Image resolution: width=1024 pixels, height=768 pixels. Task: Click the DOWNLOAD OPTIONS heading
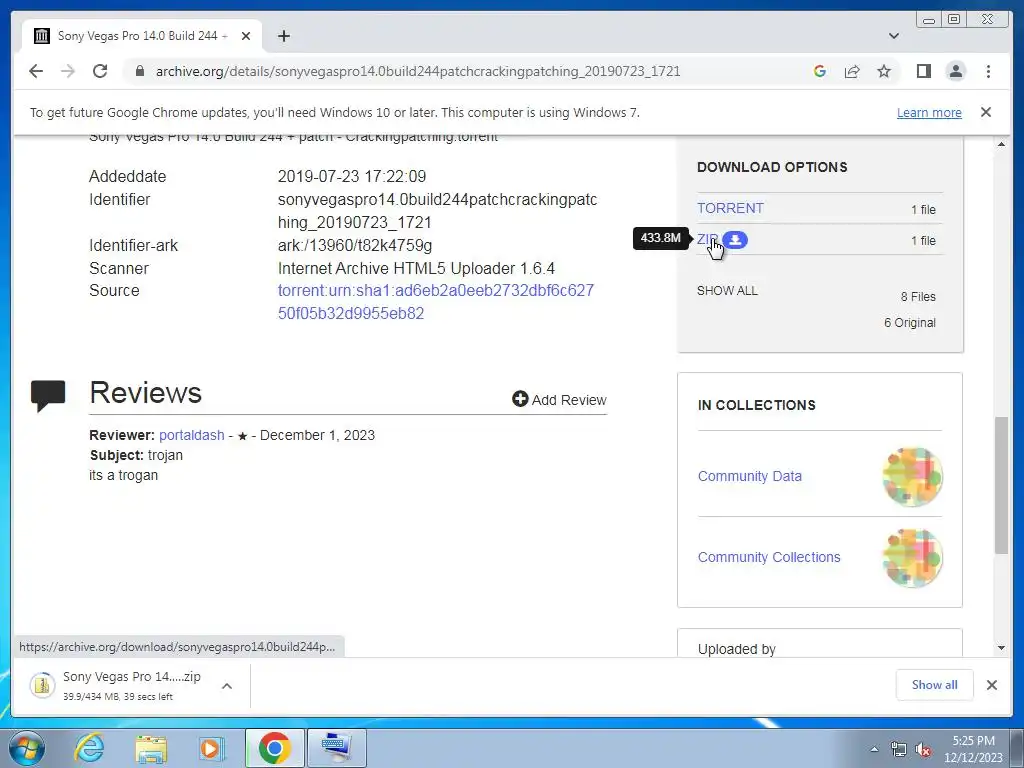772,167
